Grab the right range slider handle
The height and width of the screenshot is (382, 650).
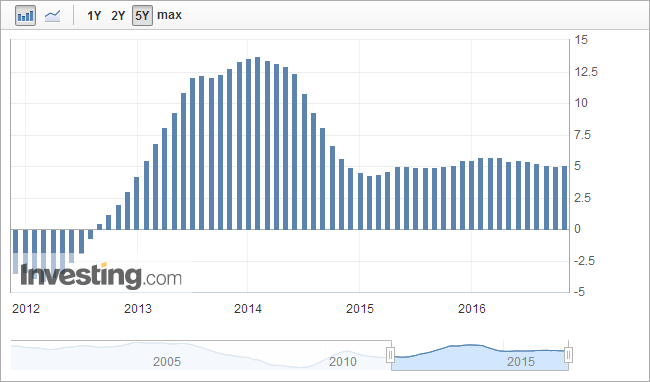tap(569, 355)
